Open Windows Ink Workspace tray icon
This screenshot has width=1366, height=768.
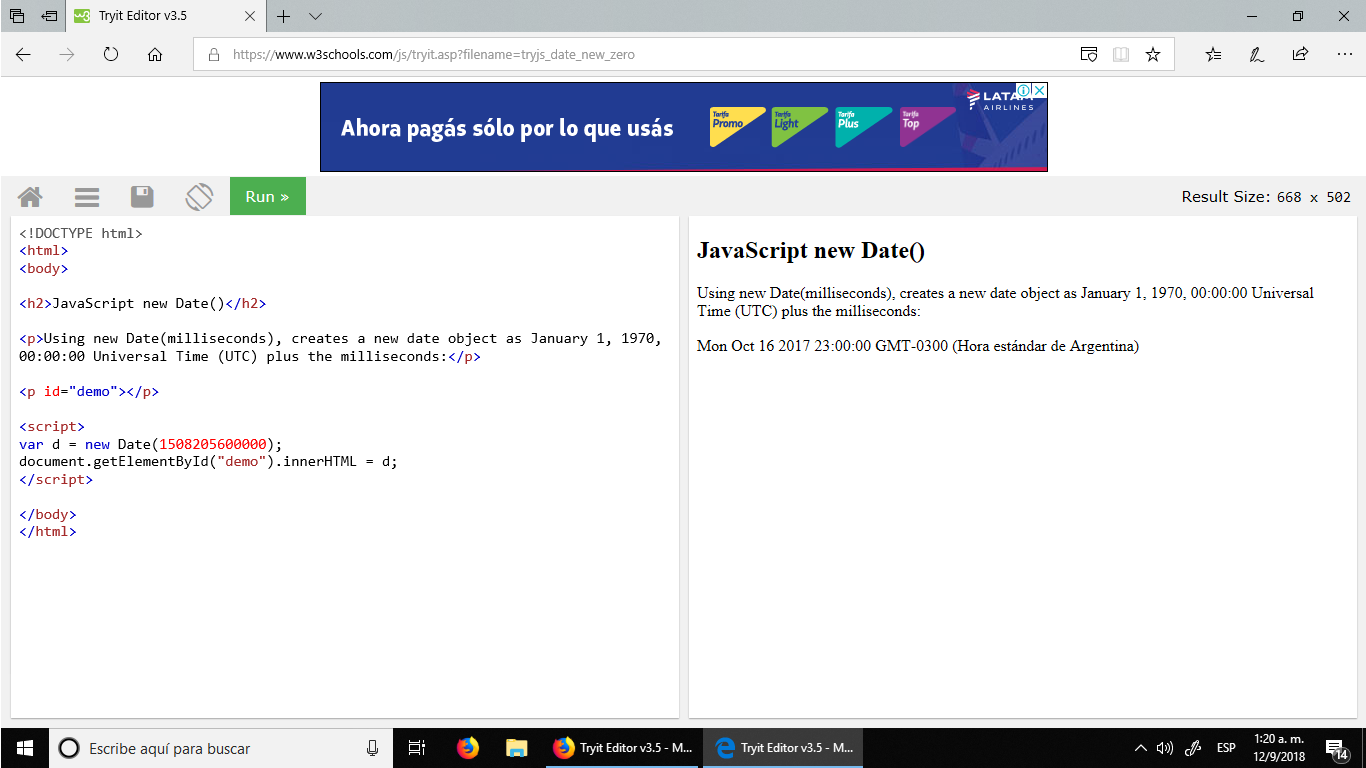tap(1192, 748)
